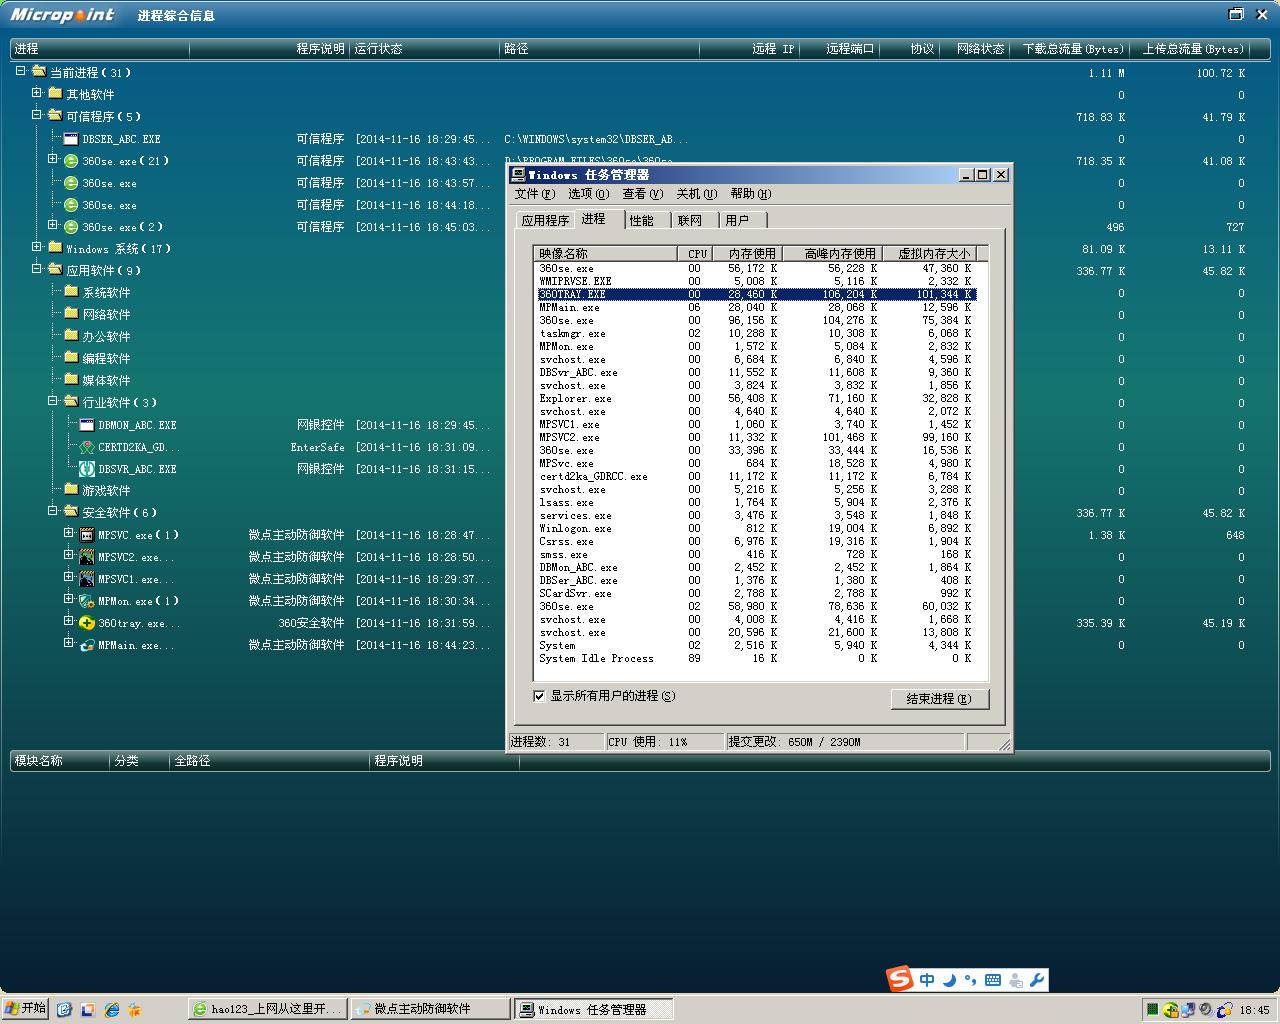Click the 360tray.exe process icon
The image size is (1280, 1024).
pos(87,623)
